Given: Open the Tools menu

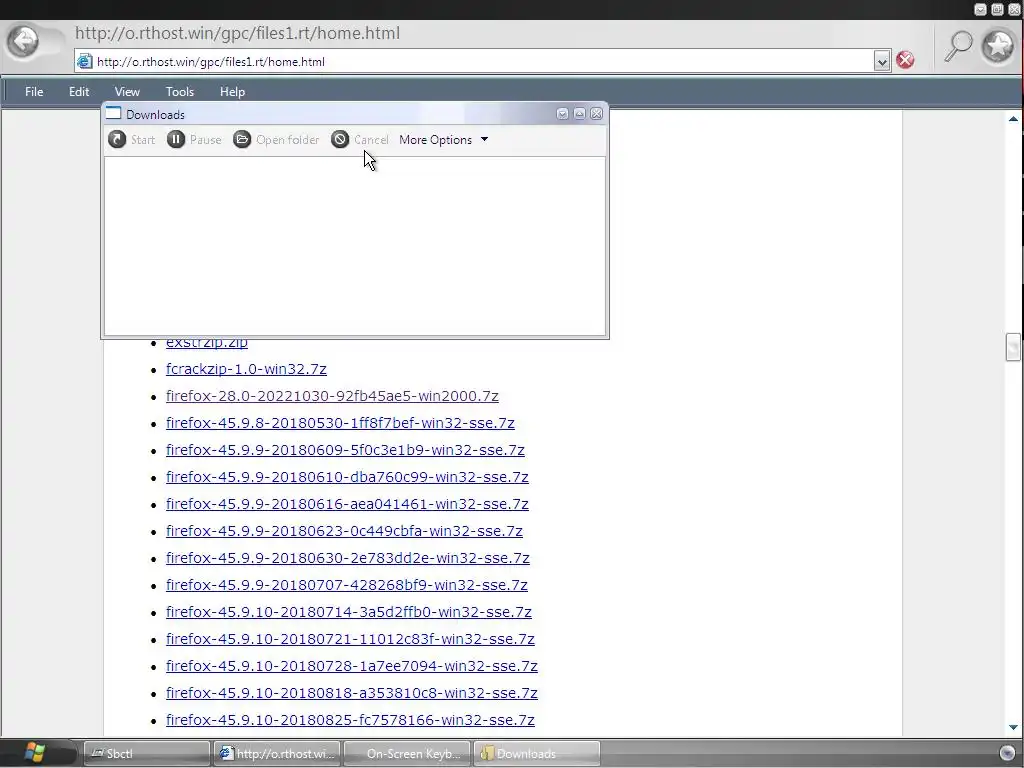Looking at the screenshot, I should [x=180, y=91].
